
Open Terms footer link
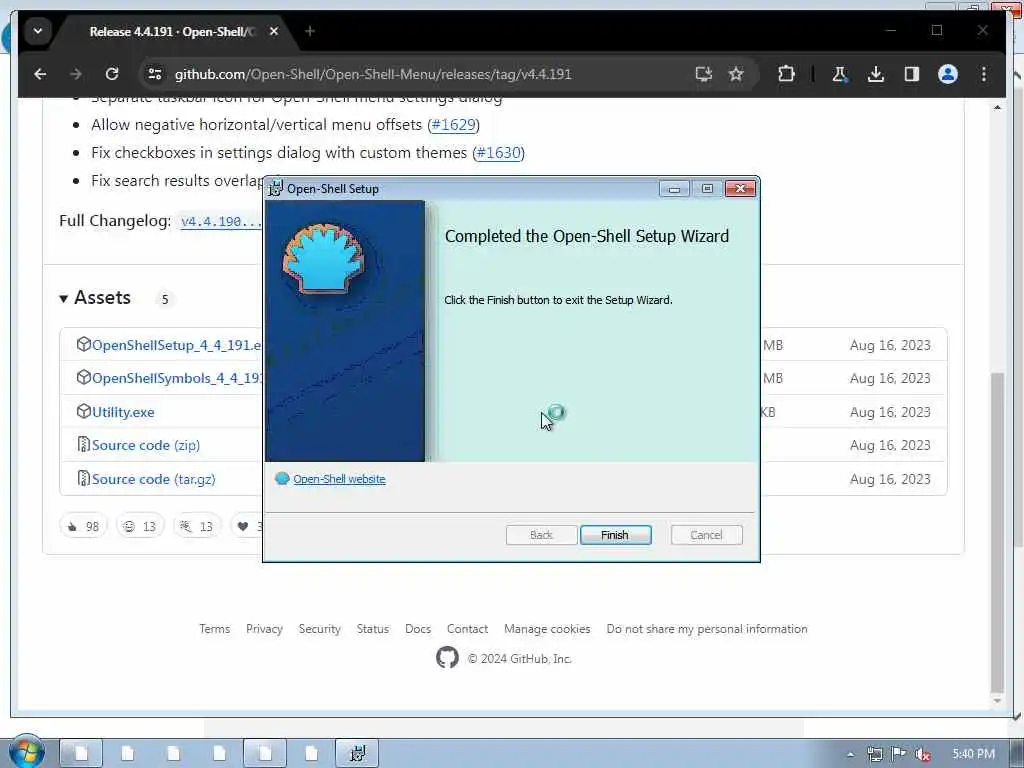tap(214, 629)
